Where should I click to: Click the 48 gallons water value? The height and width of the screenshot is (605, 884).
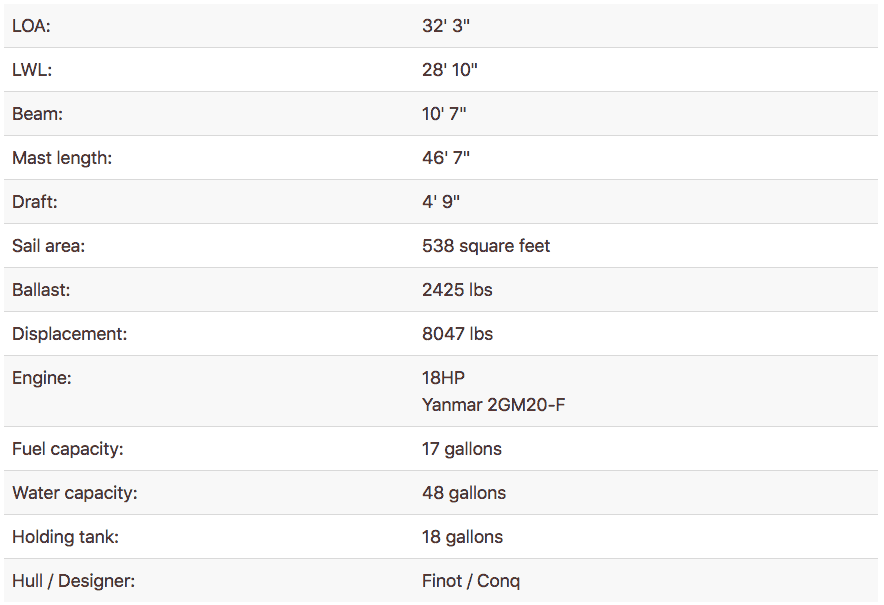pyautogui.click(x=464, y=493)
